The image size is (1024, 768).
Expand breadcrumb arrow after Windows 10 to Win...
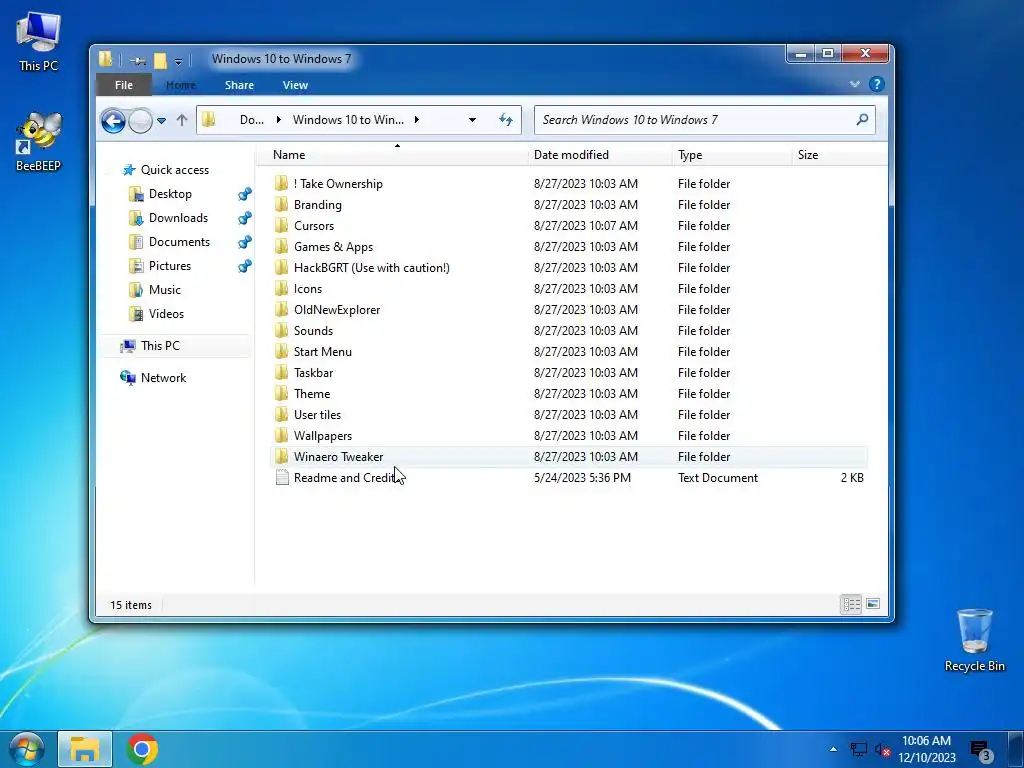click(x=417, y=120)
